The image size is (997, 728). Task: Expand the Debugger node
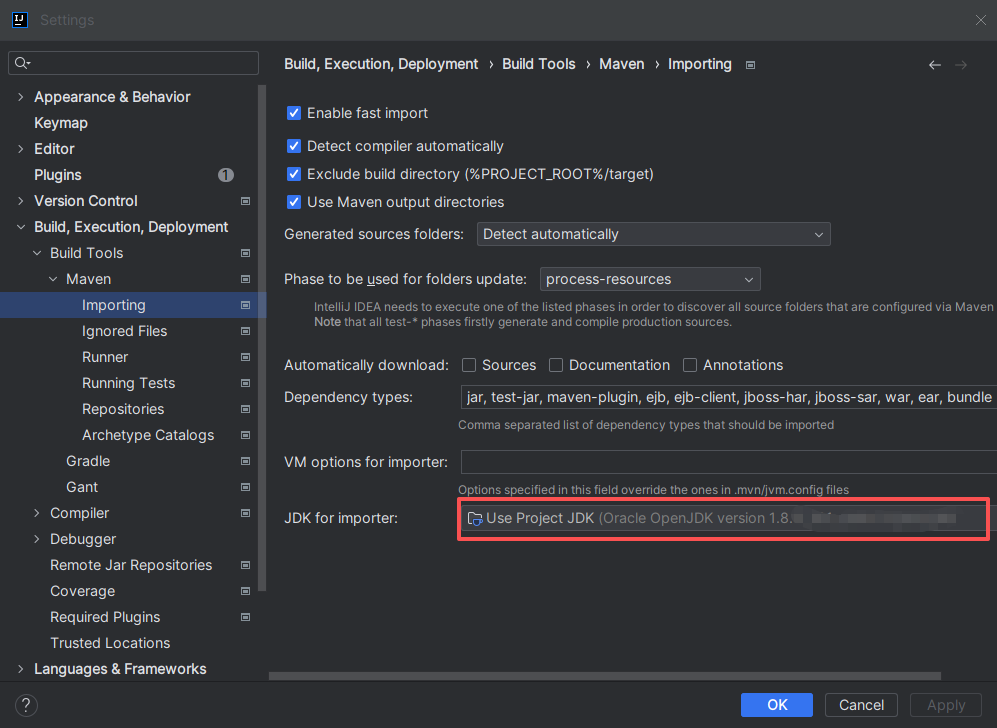37,539
